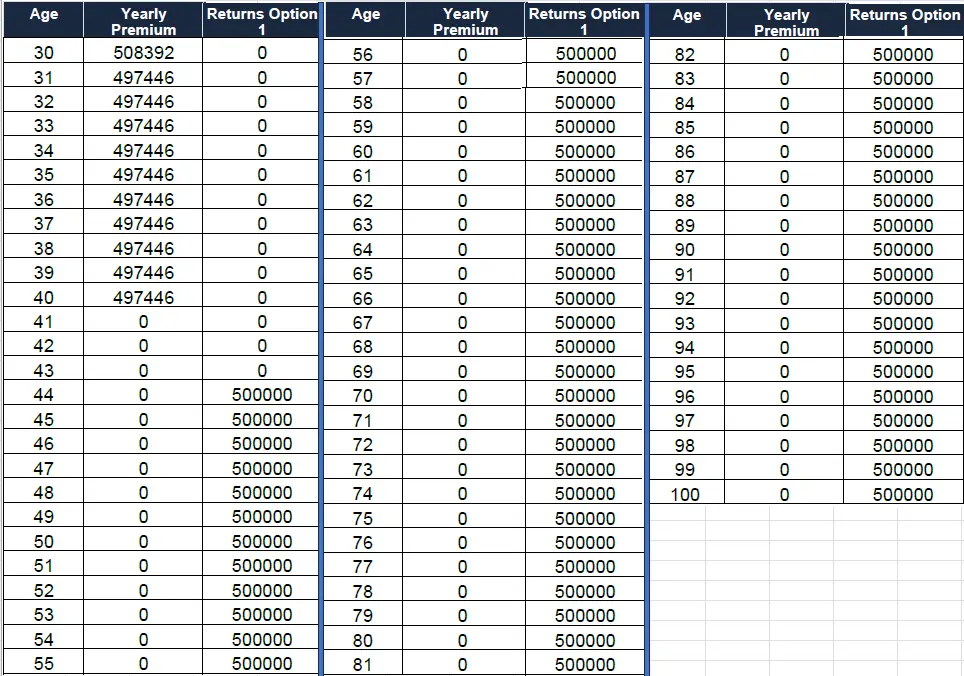This screenshot has width=964, height=676.
Task: Click the returns value for age 44
Action: tap(262, 395)
